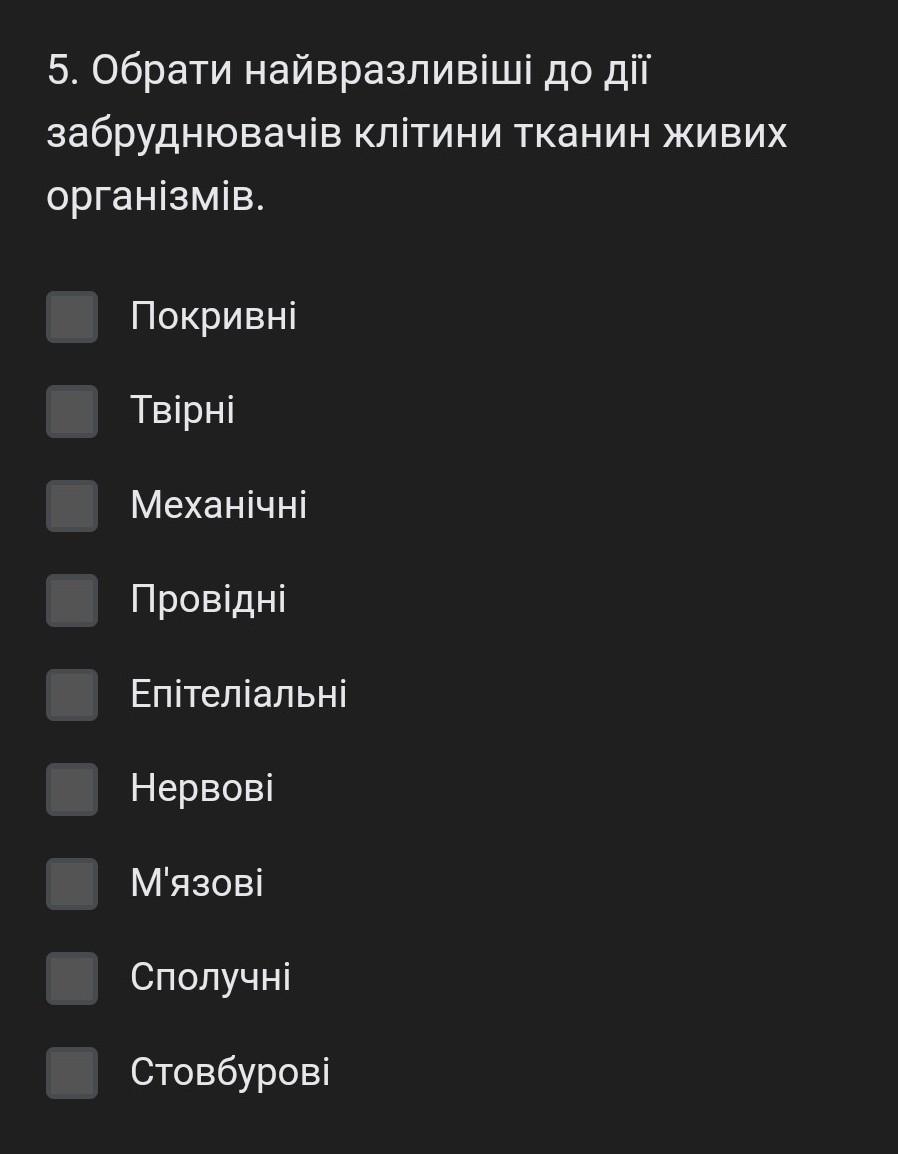Click the Стовбурові option text

(229, 1073)
